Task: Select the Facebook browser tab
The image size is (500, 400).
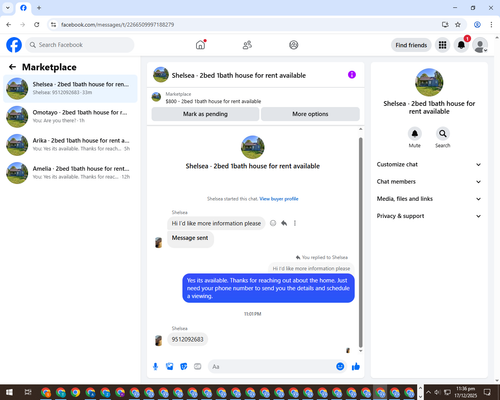Action: click(x=23, y=8)
